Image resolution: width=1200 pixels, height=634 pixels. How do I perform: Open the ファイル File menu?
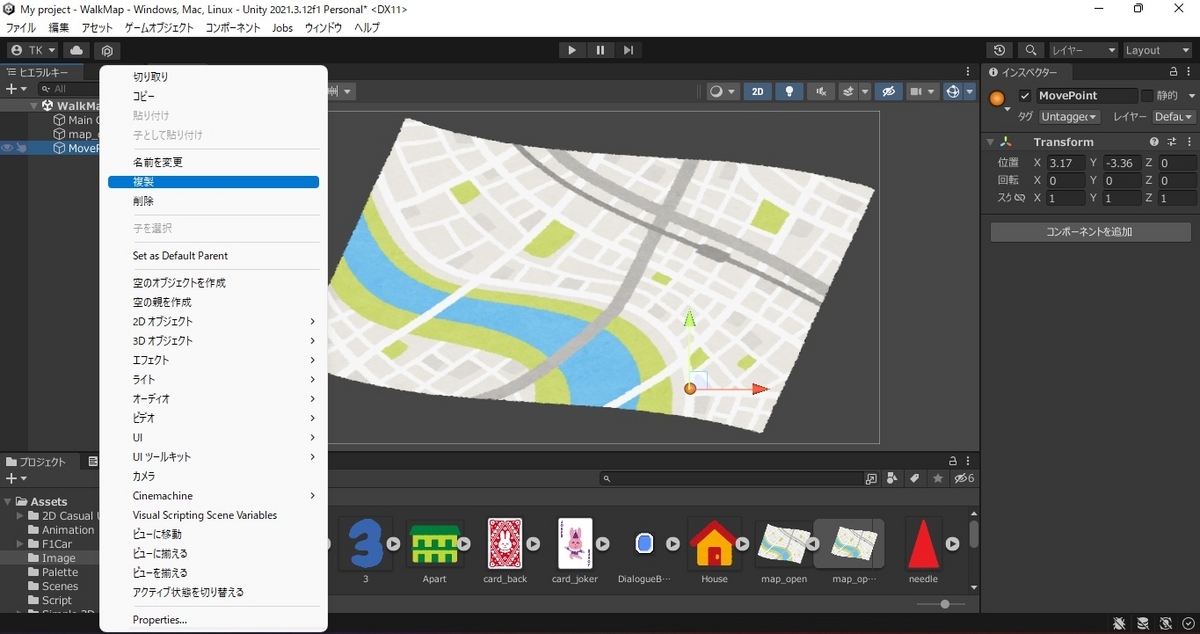21,28
